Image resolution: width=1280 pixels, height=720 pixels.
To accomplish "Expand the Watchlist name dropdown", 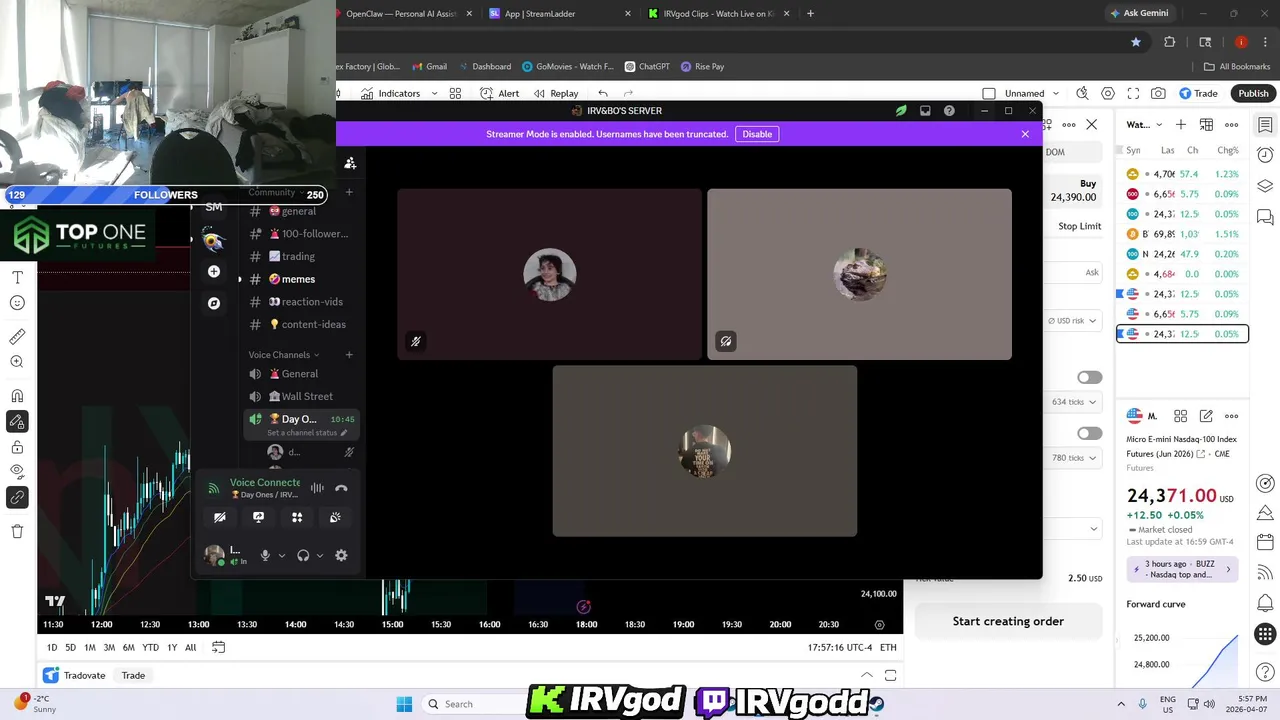I will pos(1143,125).
